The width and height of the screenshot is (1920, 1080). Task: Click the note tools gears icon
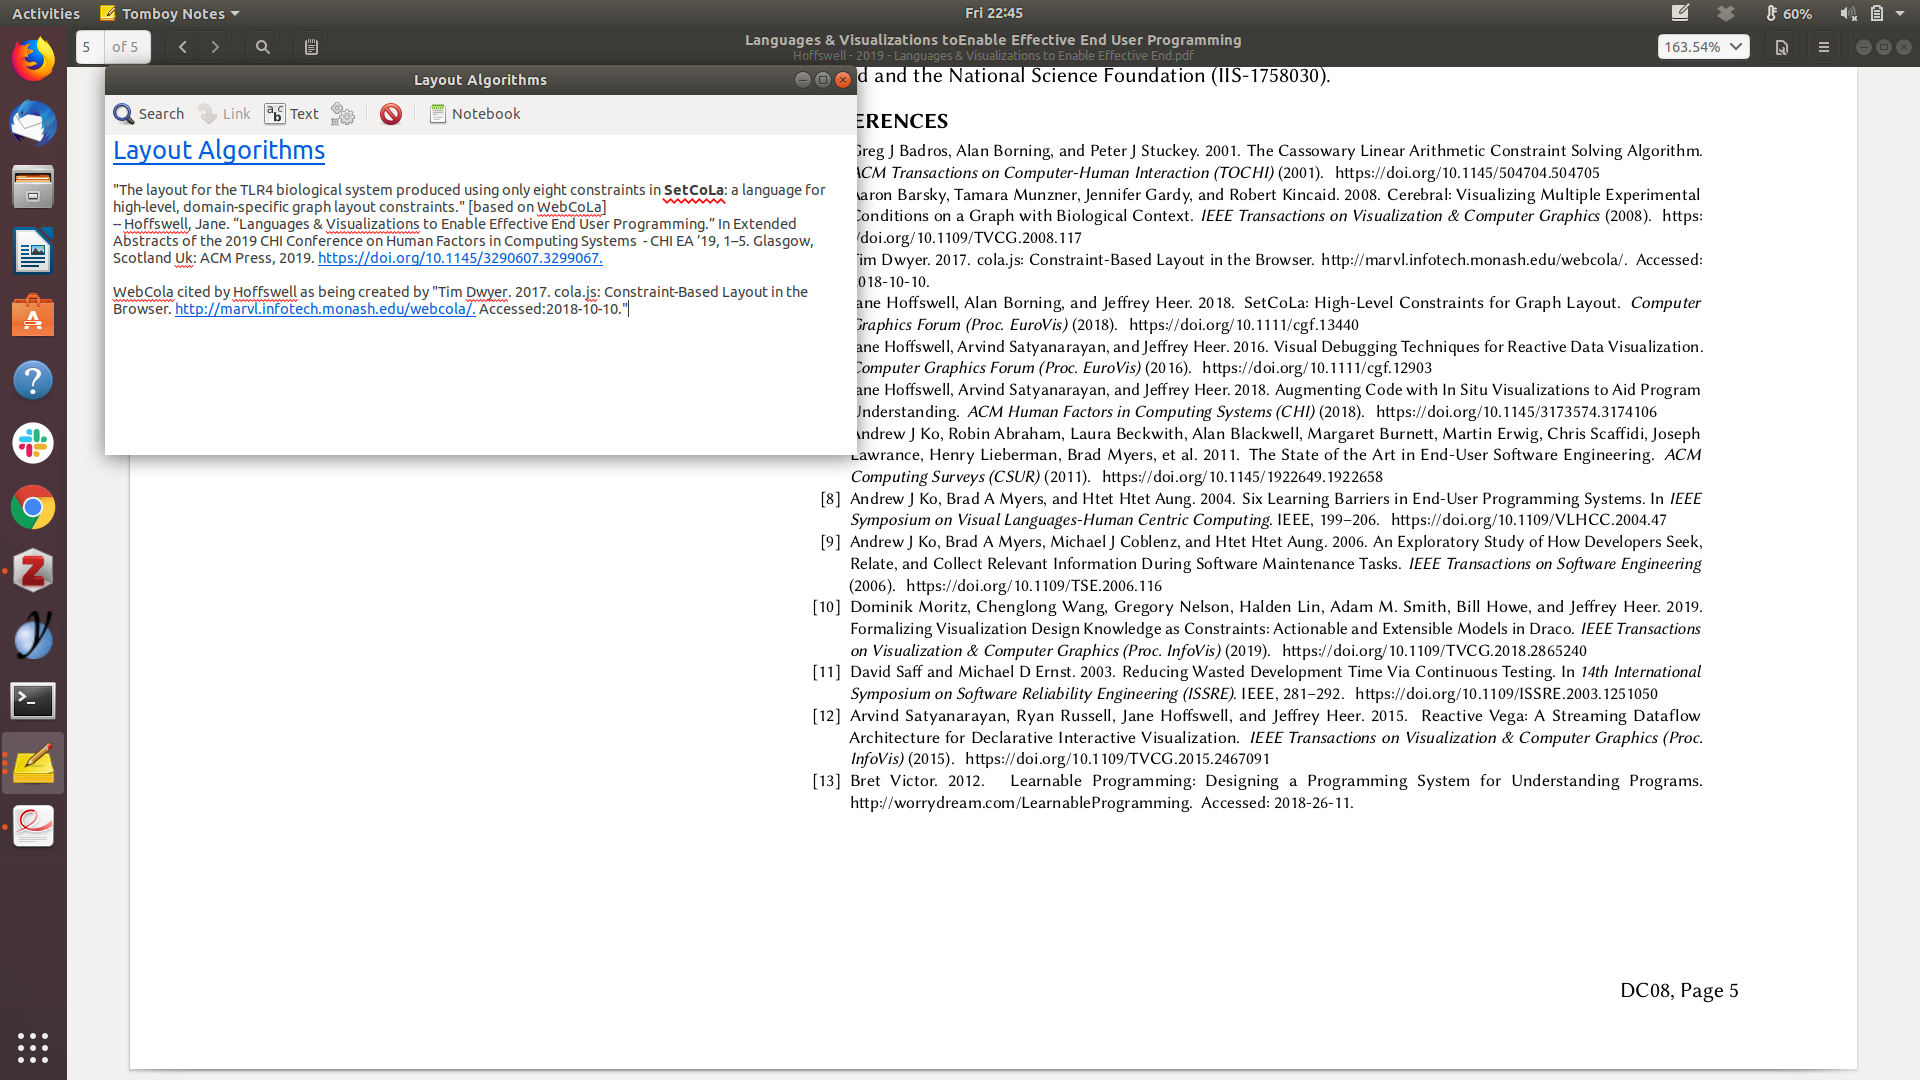tap(343, 114)
